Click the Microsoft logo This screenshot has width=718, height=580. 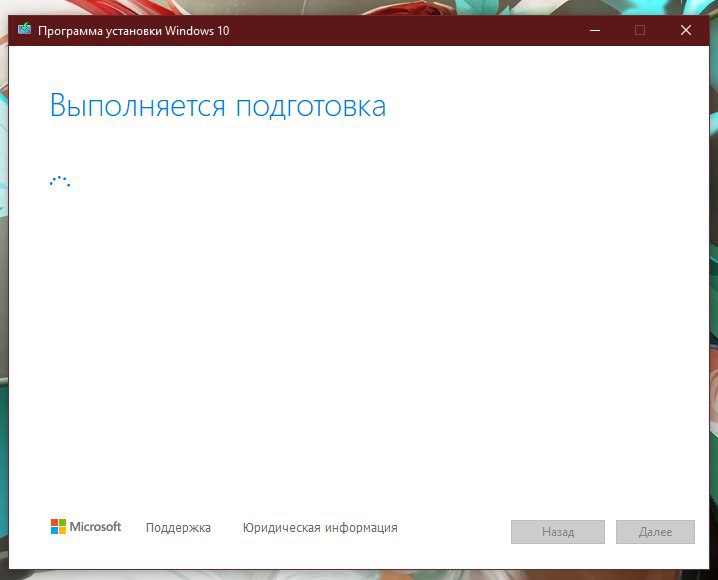click(x=86, y=526)
